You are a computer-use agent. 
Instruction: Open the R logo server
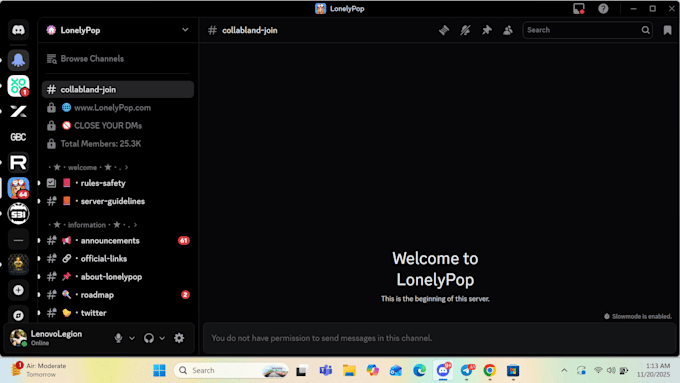(18, 163)
